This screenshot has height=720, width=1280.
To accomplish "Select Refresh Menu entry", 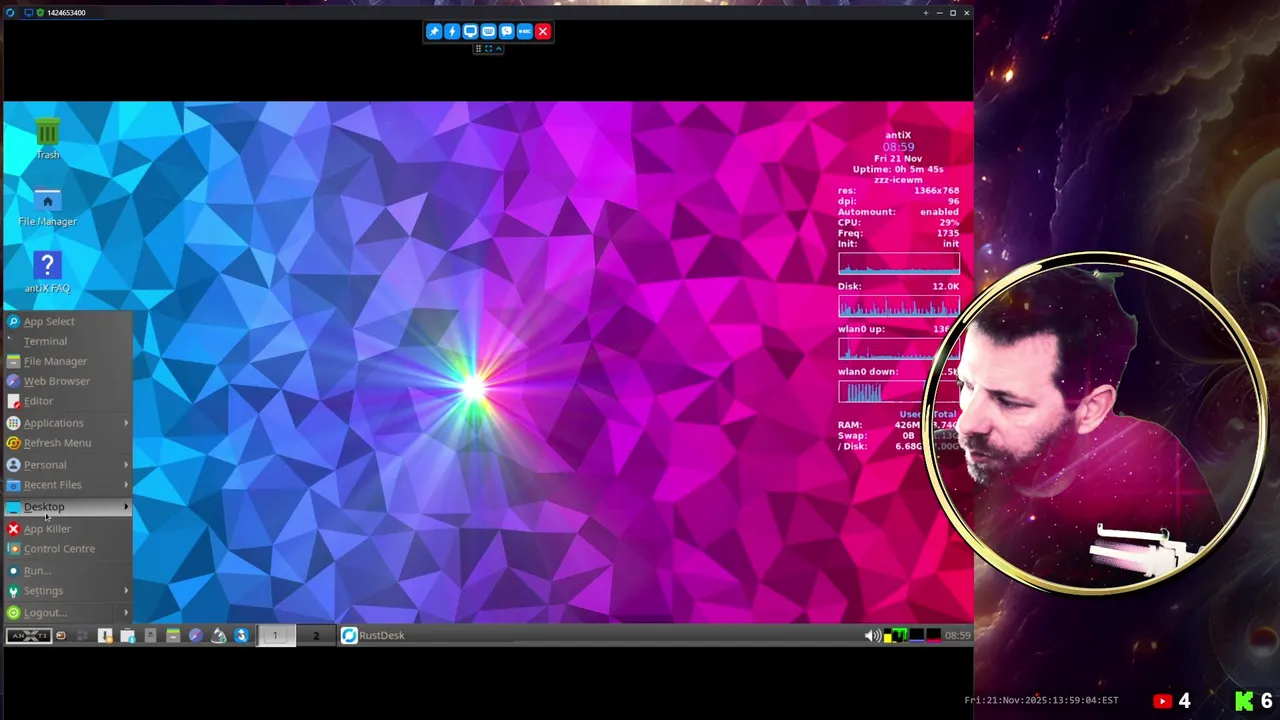I will click(x=67, y=443).
